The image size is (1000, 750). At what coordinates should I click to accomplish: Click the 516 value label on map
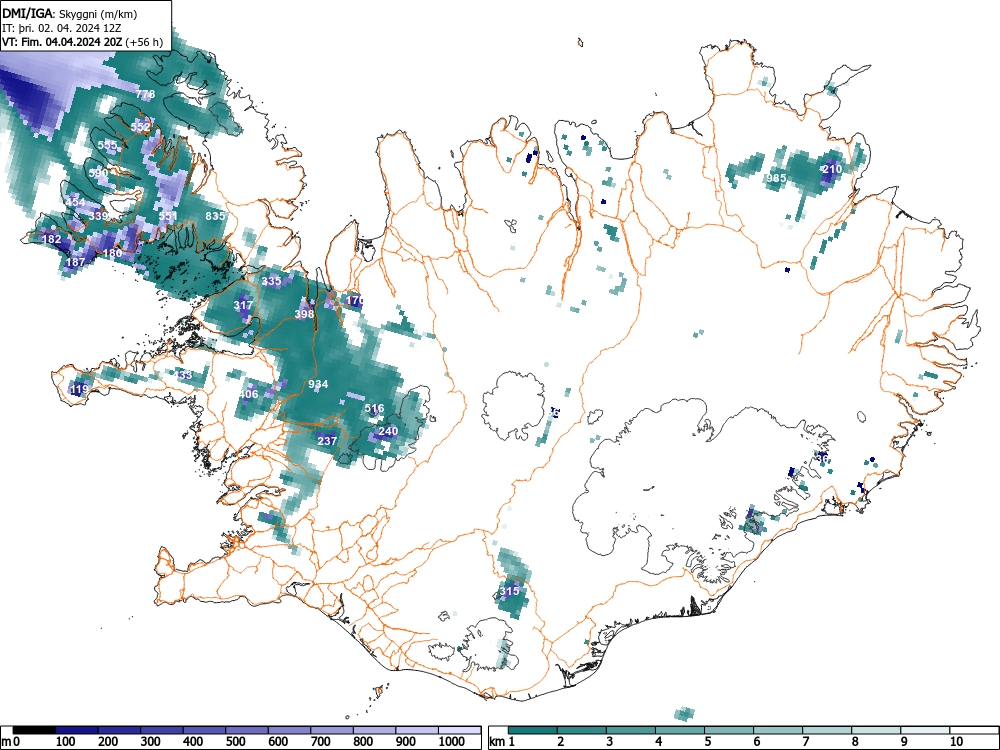tap(374, 408)
